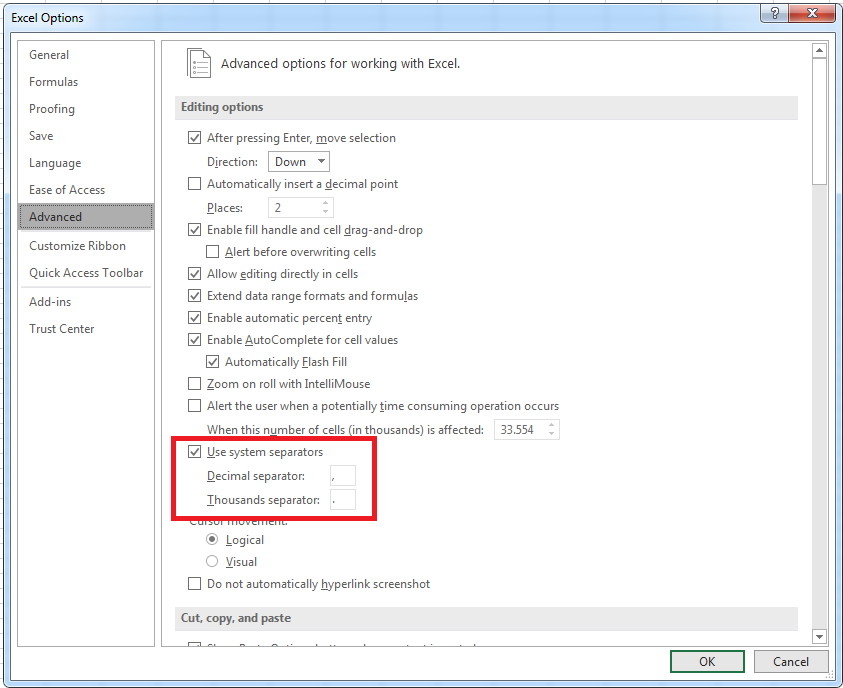Open the Quick Access Toolbar category

(x=86, y=273)
